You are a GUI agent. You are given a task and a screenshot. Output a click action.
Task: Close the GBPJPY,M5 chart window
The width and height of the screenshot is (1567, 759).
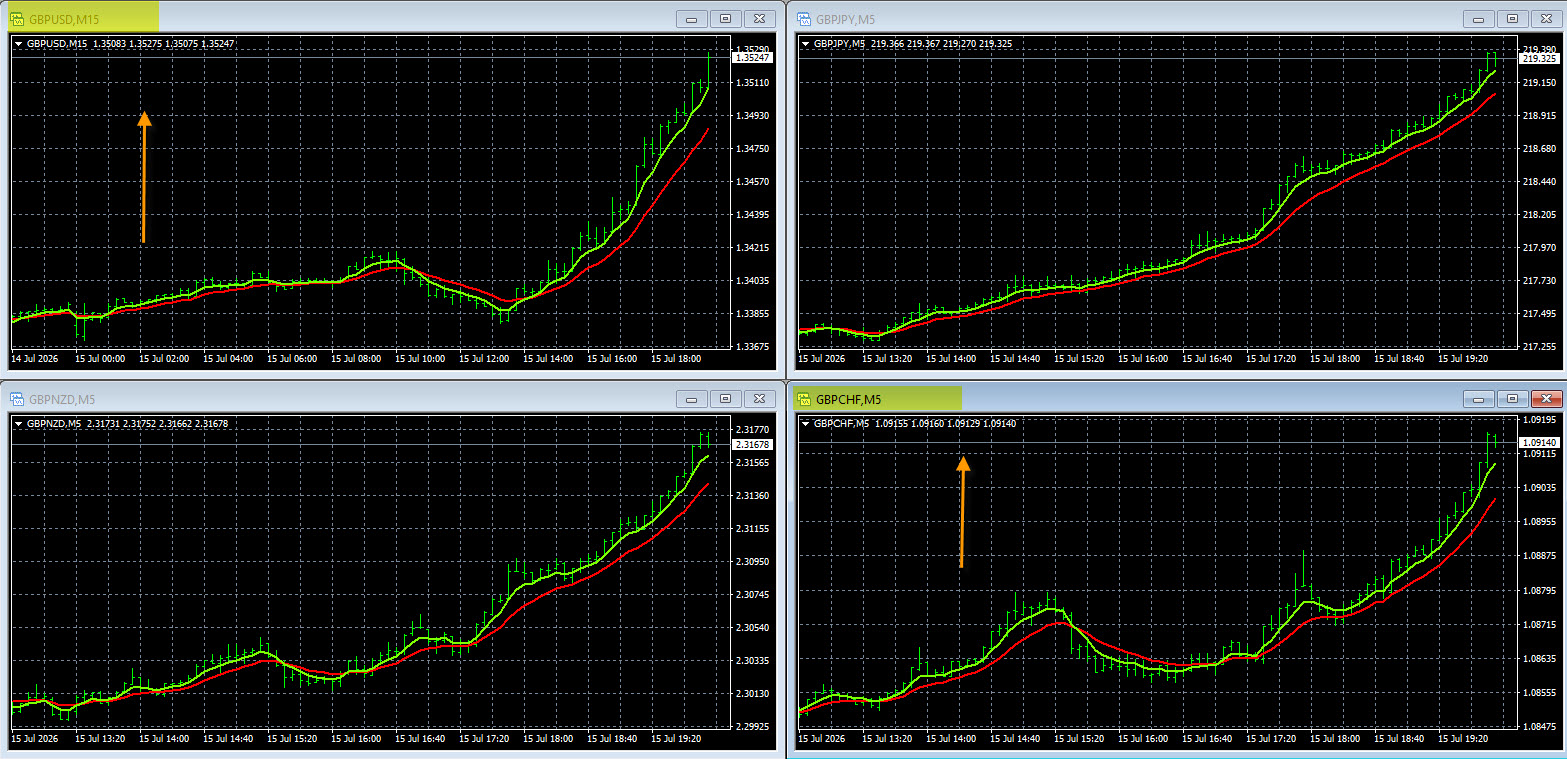(x=1546, y=18)
